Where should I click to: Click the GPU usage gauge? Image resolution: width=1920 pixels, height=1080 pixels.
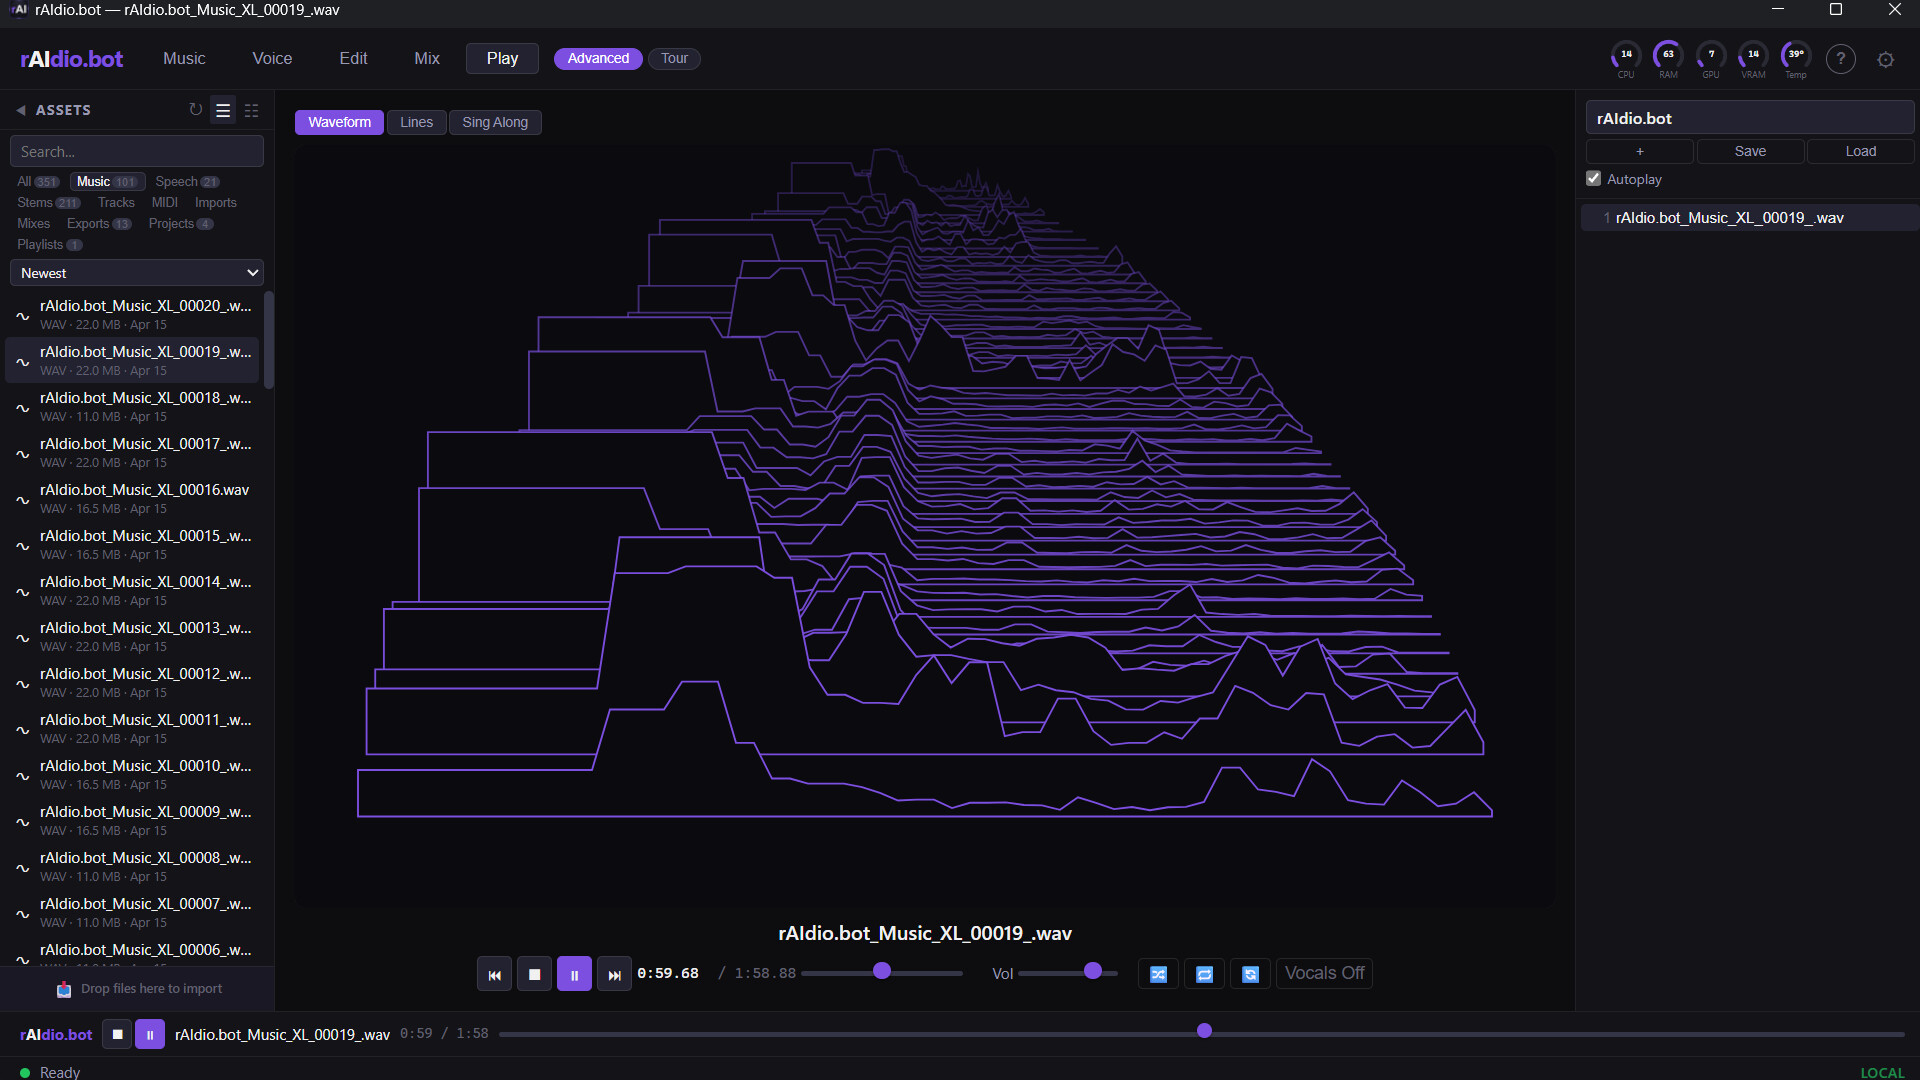[1711, 59]
